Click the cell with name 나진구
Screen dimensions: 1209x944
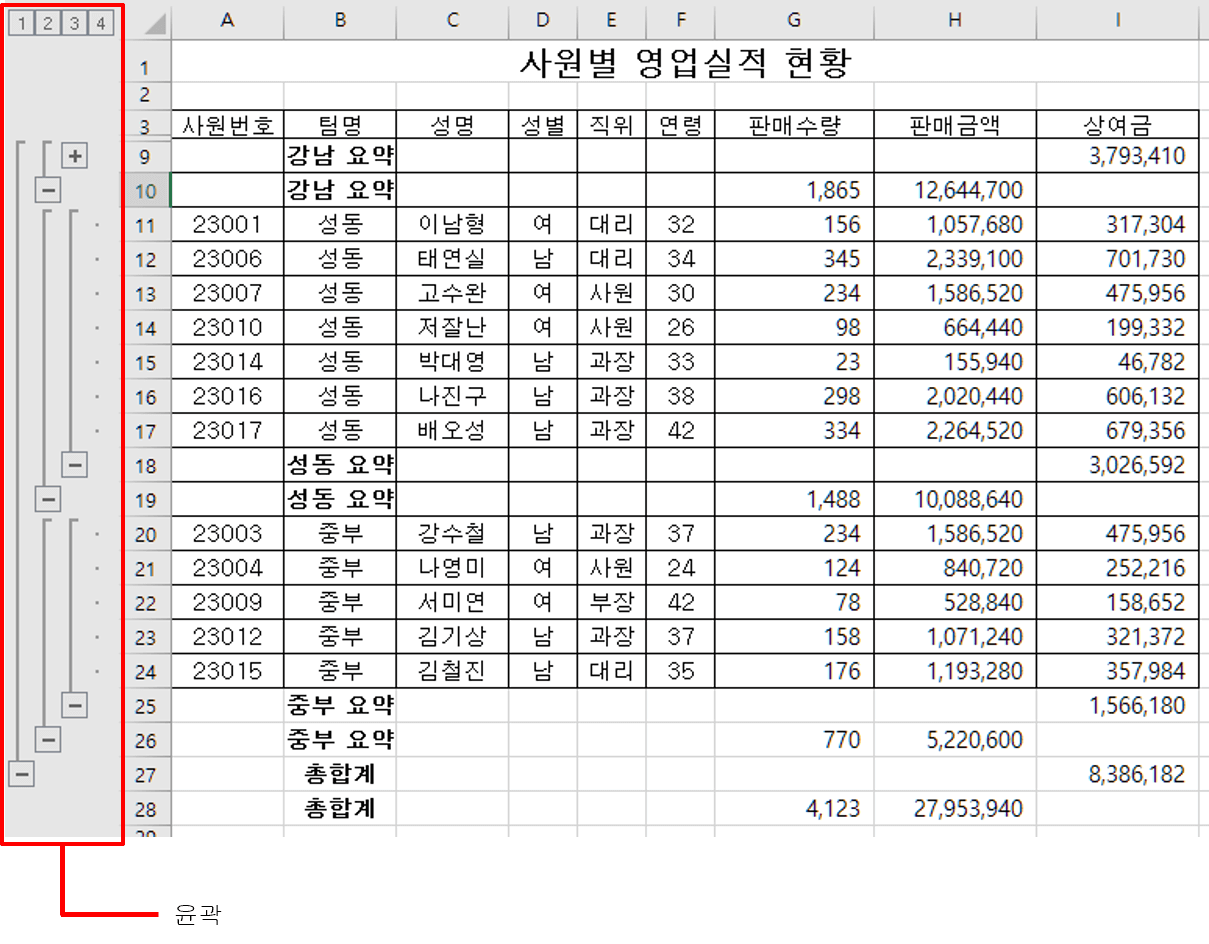coord(452,396)
